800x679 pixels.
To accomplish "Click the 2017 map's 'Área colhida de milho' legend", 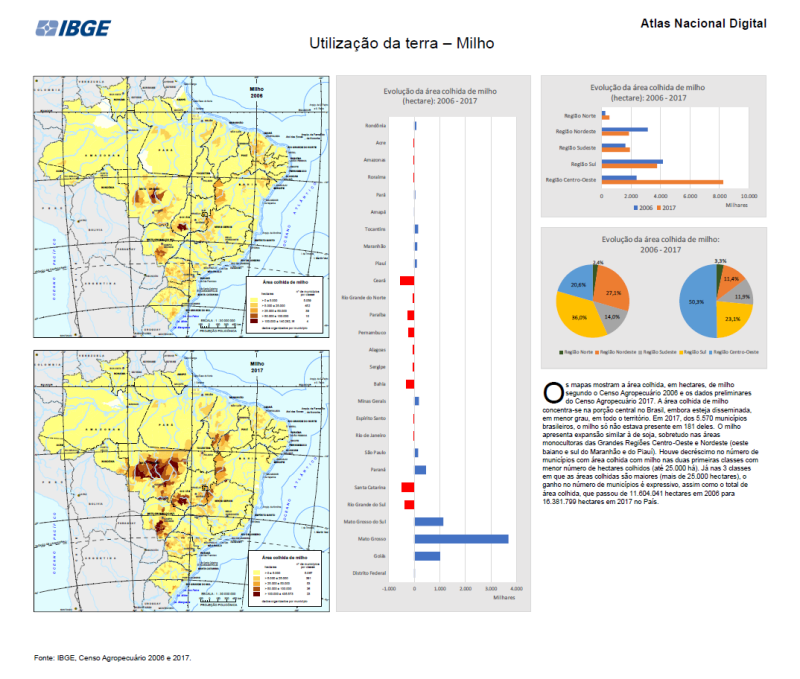I will click(x=287, y=577).
